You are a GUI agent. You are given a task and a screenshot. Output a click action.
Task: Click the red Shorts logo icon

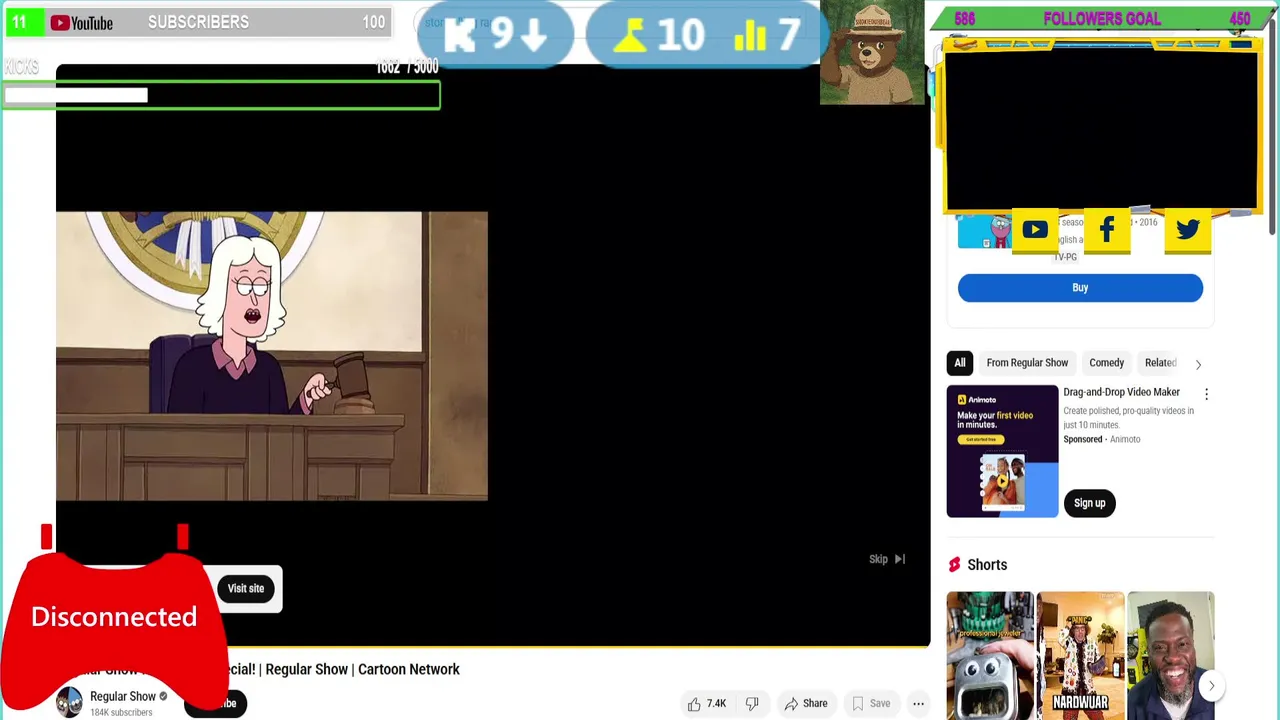pos(954,565)
